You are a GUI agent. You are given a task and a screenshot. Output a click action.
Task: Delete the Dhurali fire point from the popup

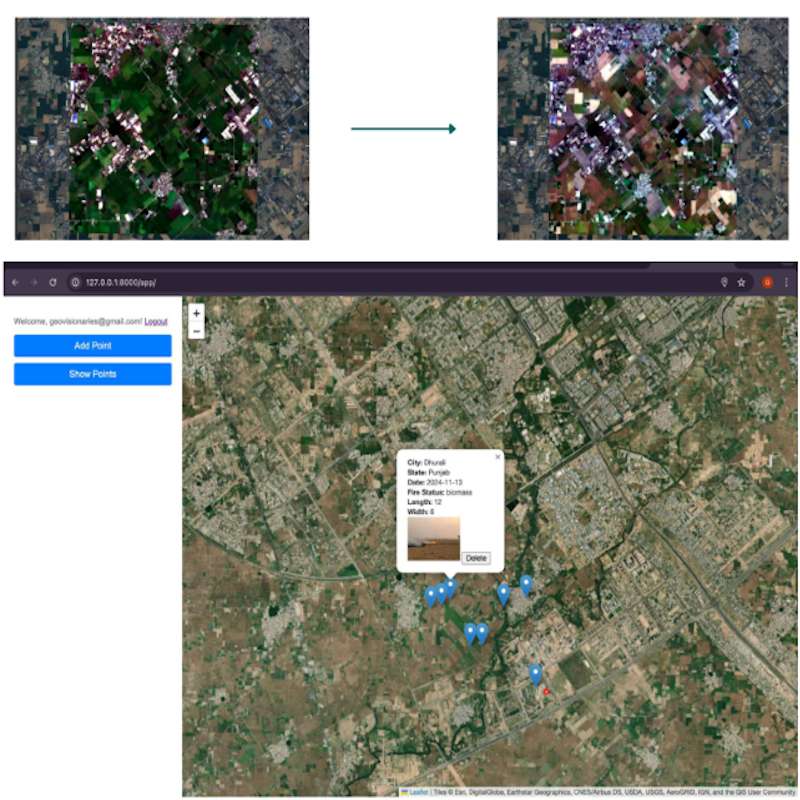point(475,558)
